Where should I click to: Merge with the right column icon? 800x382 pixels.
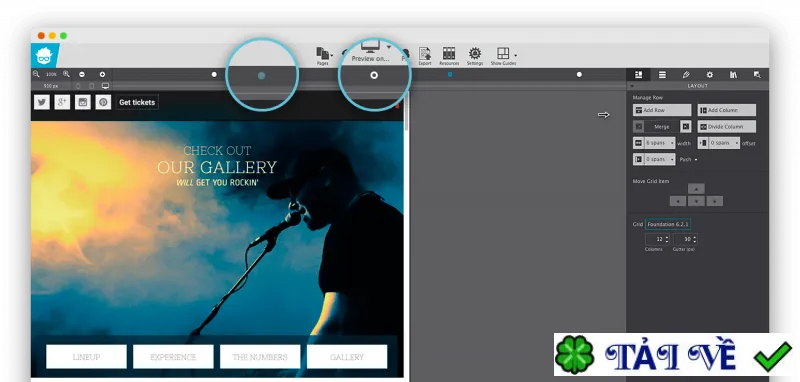pos(686,126)
